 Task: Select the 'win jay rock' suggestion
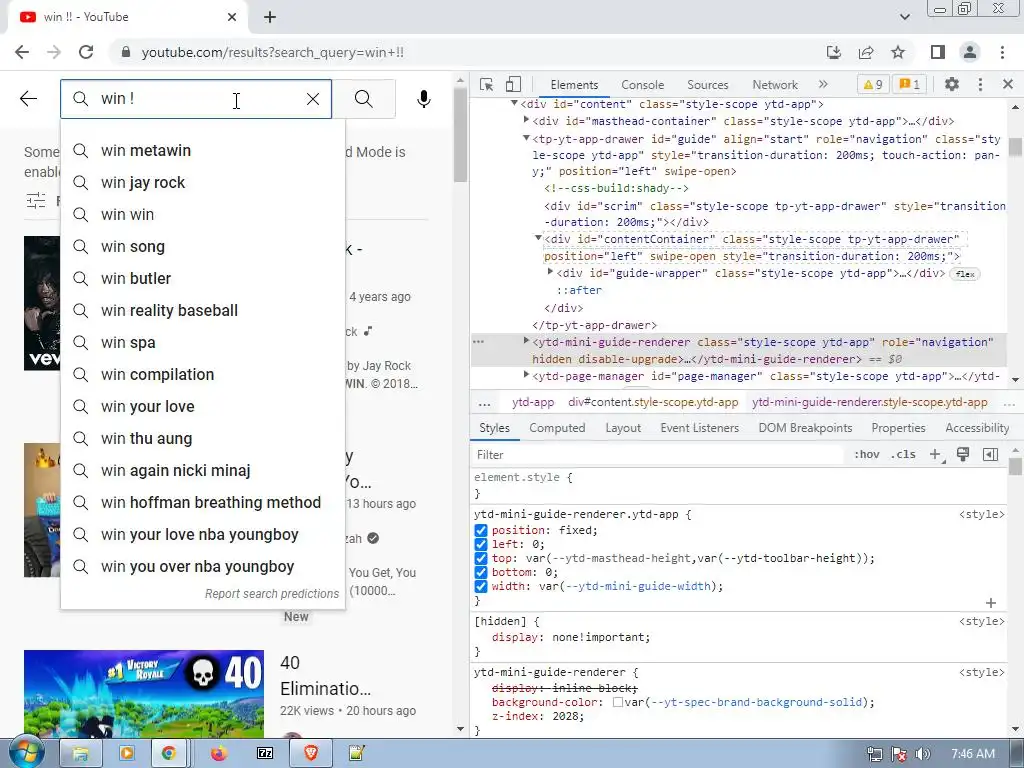(203, 183)
